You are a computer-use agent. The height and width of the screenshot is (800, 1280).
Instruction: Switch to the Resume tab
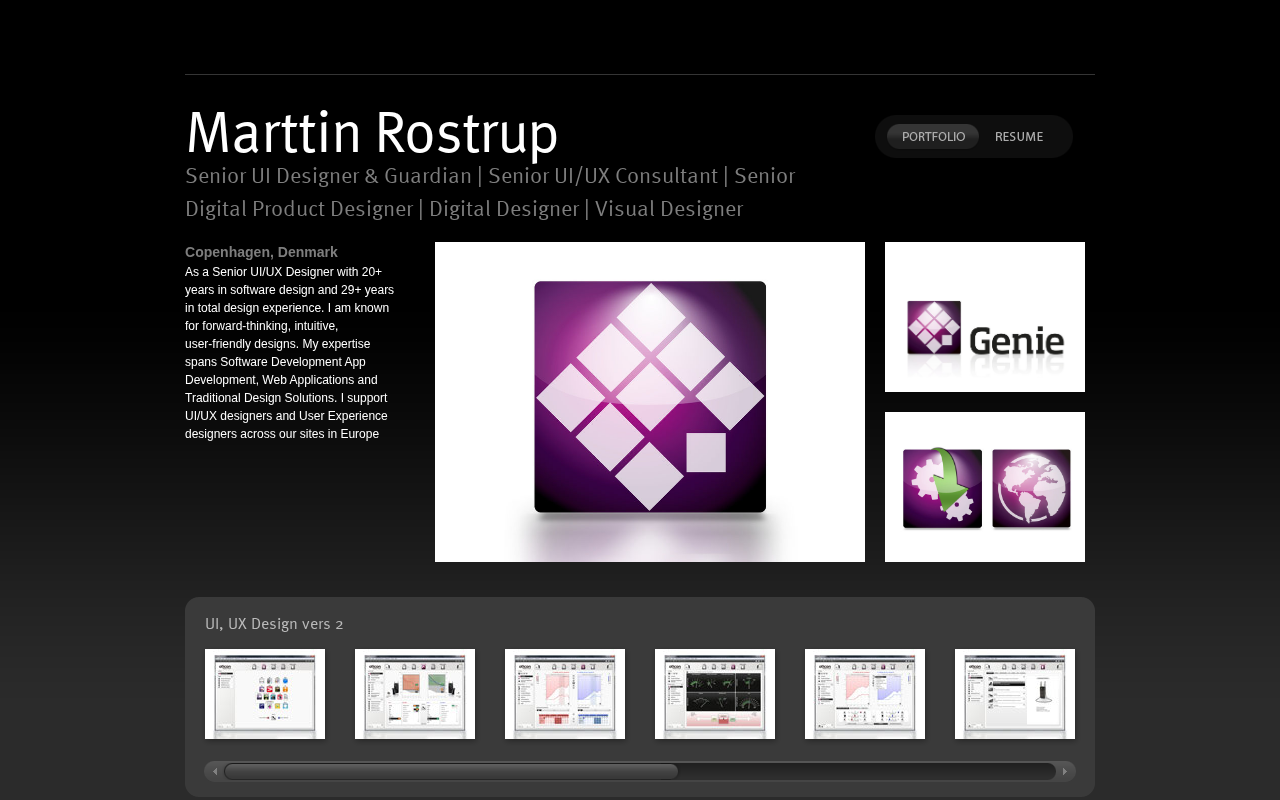pyautogui.click(x=1018, y=137)
